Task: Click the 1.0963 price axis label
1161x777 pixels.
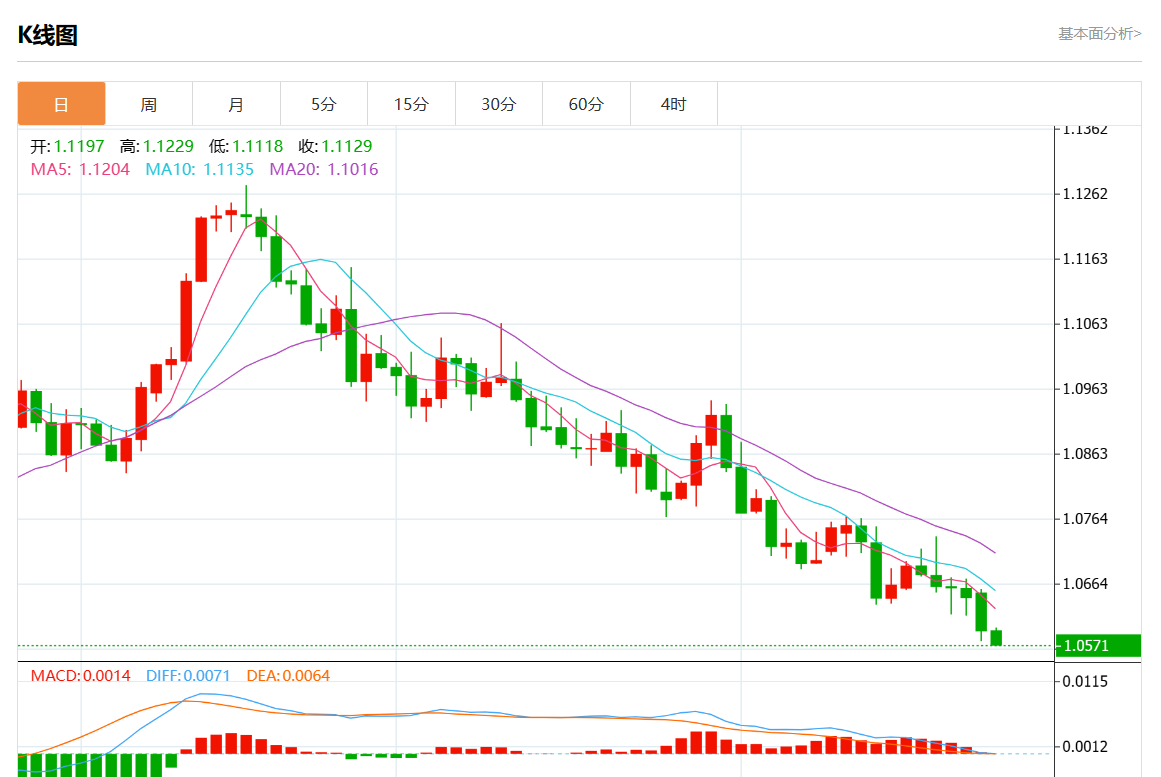Action: (x=1085, y=389)
